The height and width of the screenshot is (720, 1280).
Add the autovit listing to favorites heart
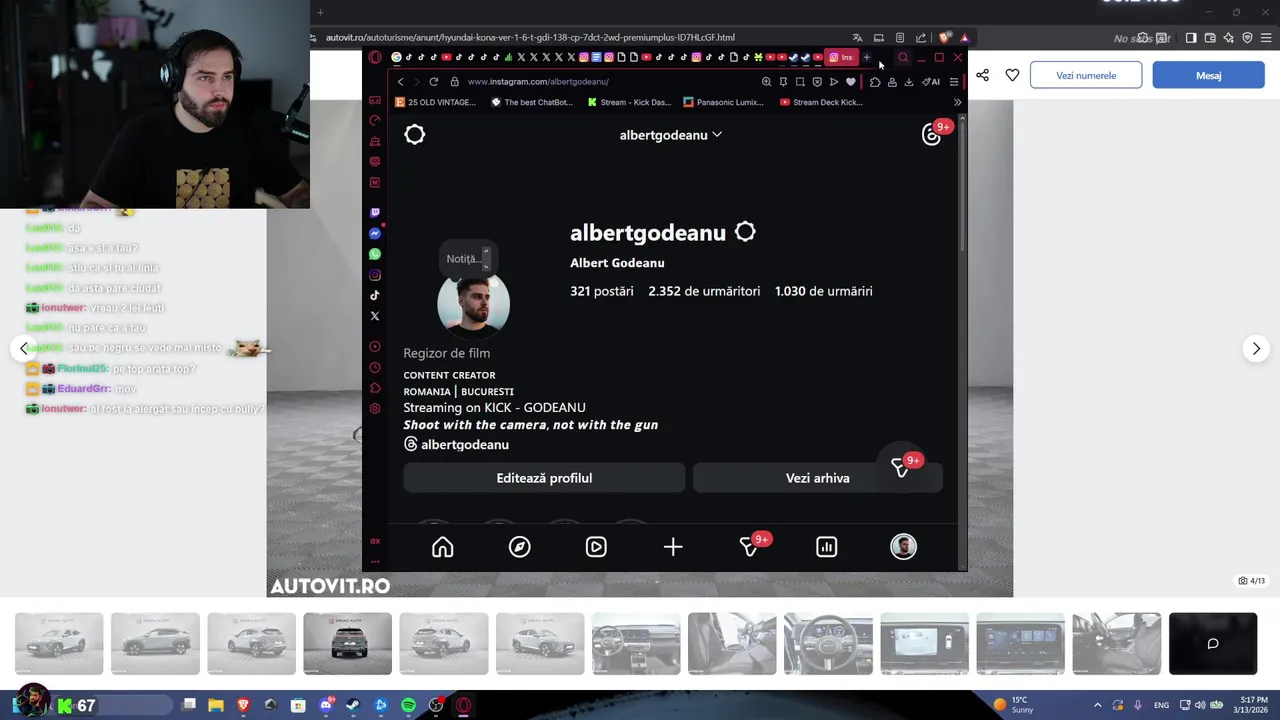[1012, 75]
